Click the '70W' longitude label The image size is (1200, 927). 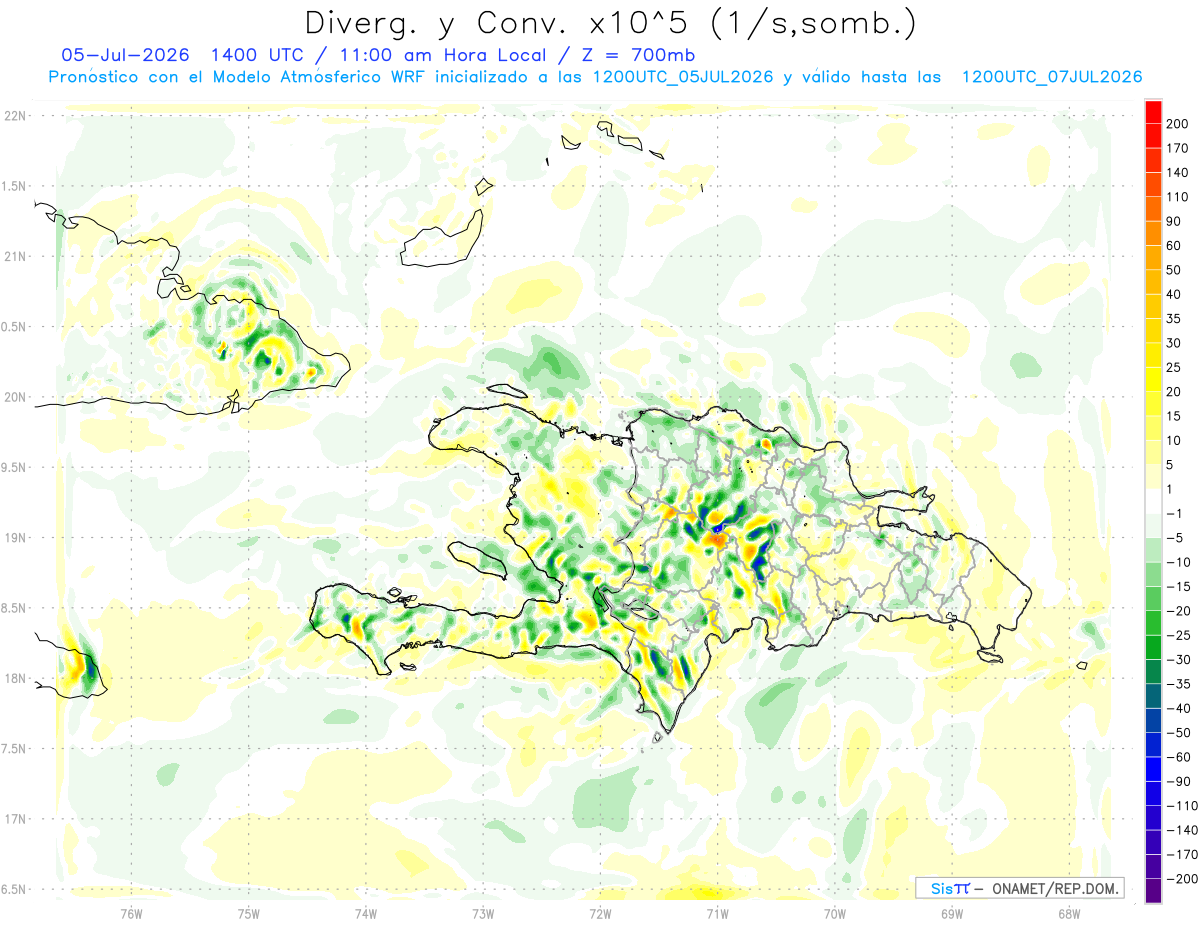835,912
